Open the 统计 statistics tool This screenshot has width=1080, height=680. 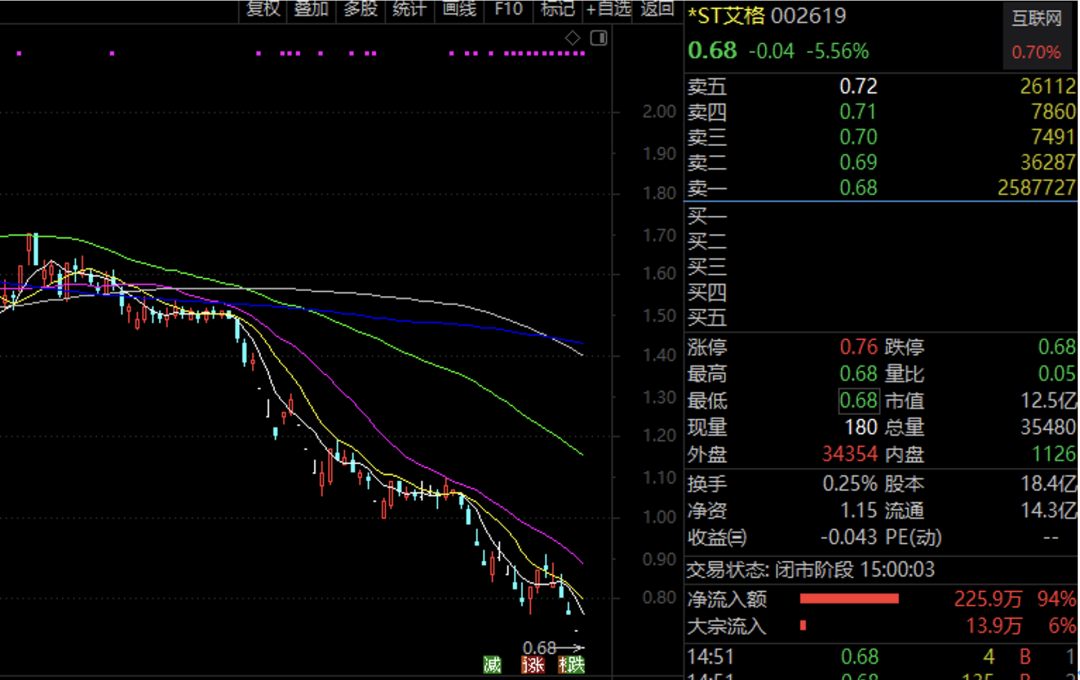409,10
